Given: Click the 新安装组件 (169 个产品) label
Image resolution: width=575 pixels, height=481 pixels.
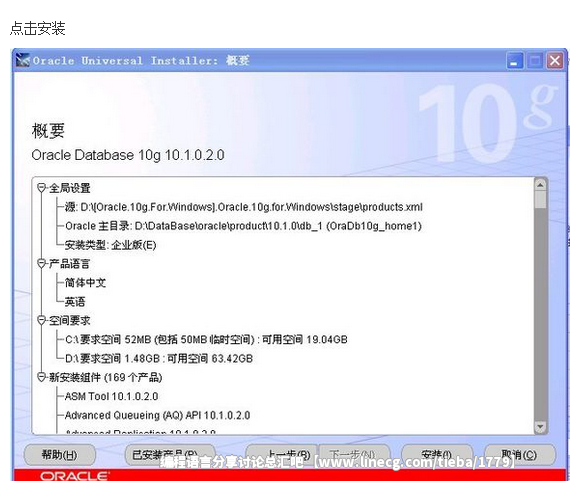Looking at the screenshot, I should tap(106, 377).
